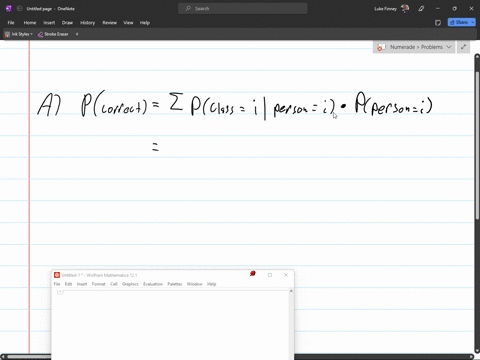This screenshot has width=480, height=360.
Task: Open the Cell menu in Mathematica
Action: coord(114,284)
